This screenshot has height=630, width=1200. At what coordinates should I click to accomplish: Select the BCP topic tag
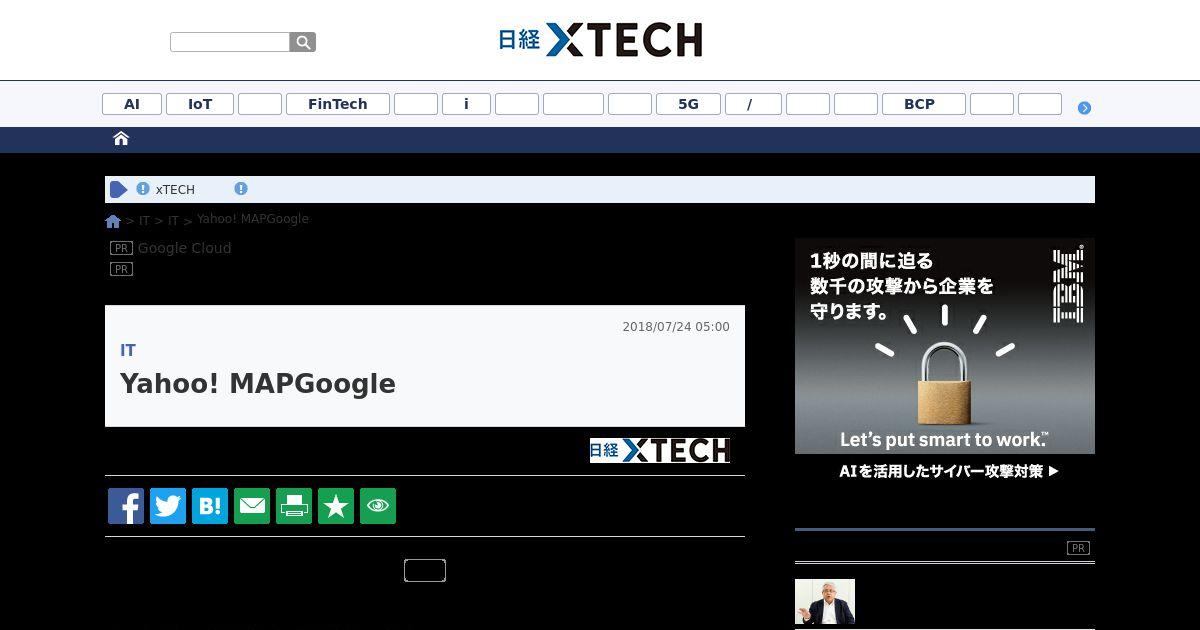click(x=924, y=104)
